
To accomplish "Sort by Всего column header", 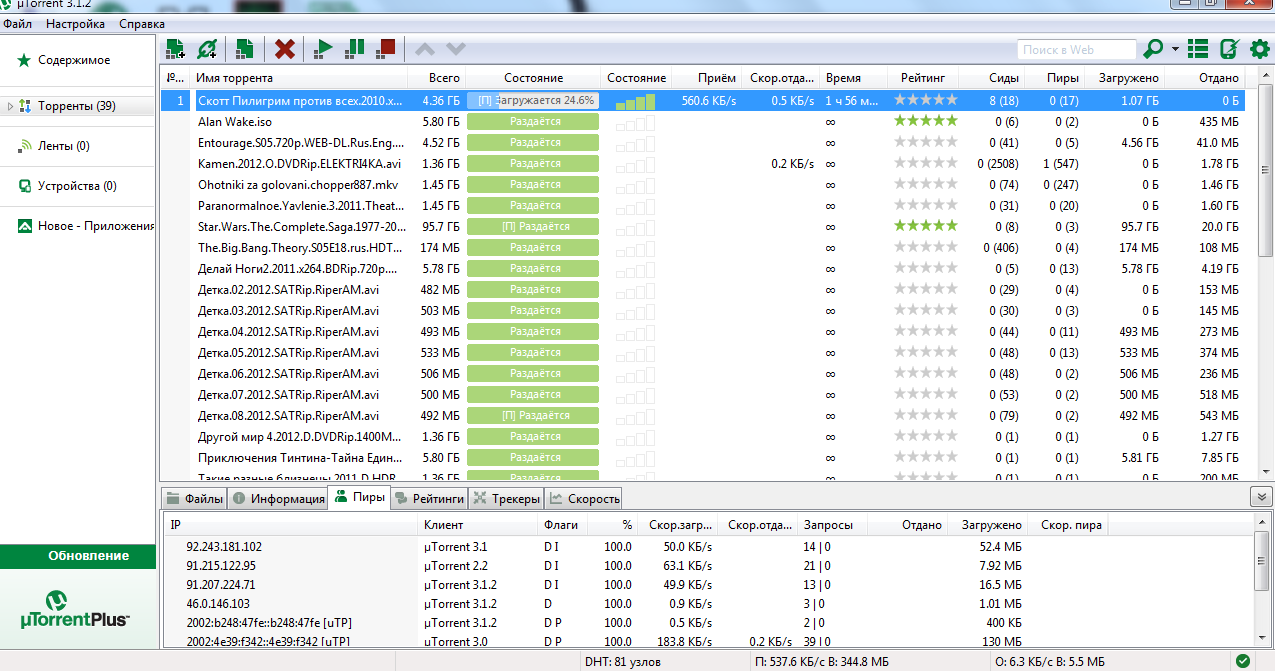I will (437, 78).
